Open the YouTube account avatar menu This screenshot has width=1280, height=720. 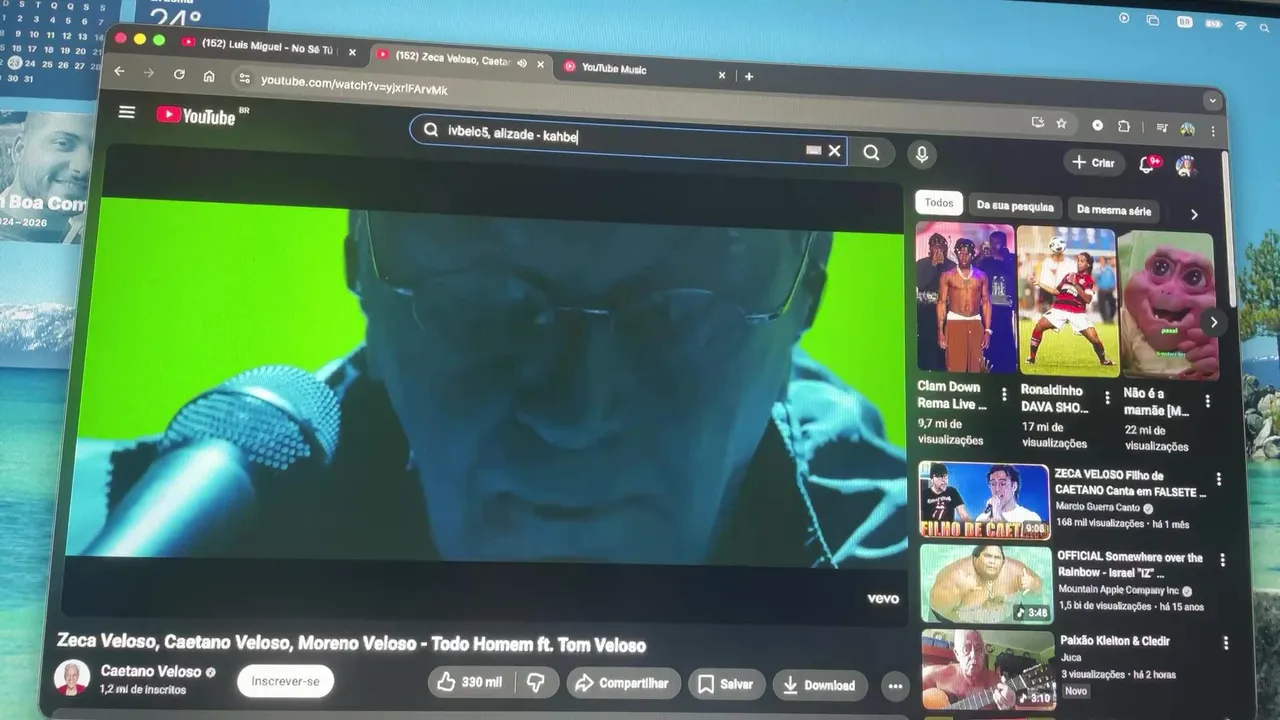pyautogui.click(x=1186, y=166)
